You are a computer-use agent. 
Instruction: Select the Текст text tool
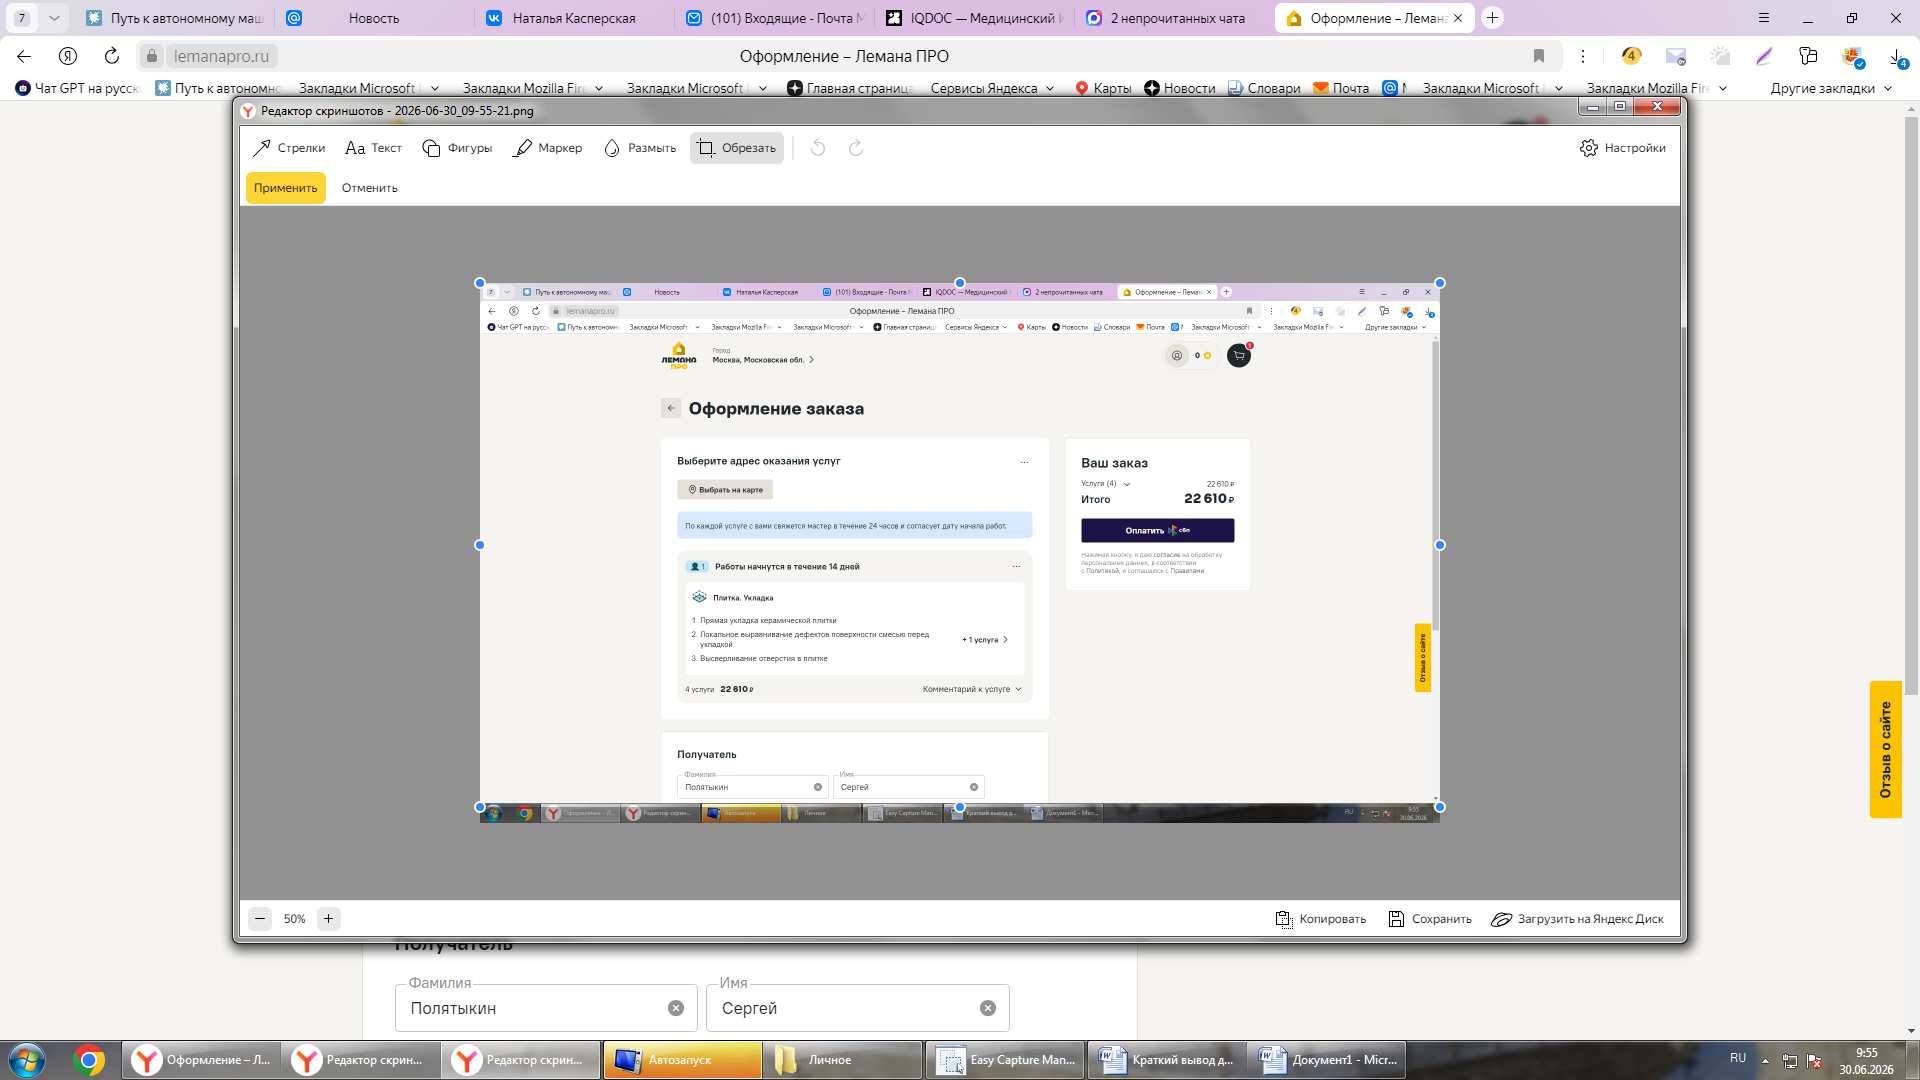373,148
